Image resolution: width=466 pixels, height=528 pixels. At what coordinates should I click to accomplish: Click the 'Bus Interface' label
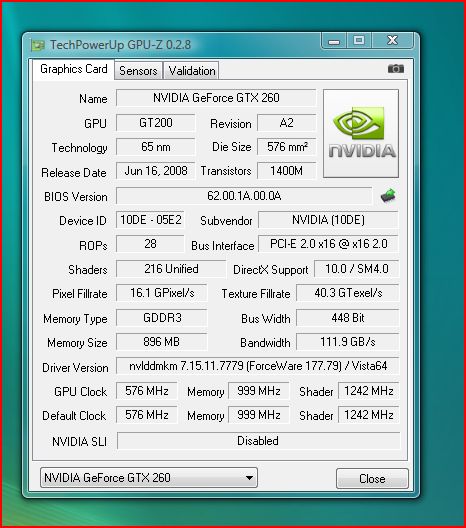coord(223,246)
